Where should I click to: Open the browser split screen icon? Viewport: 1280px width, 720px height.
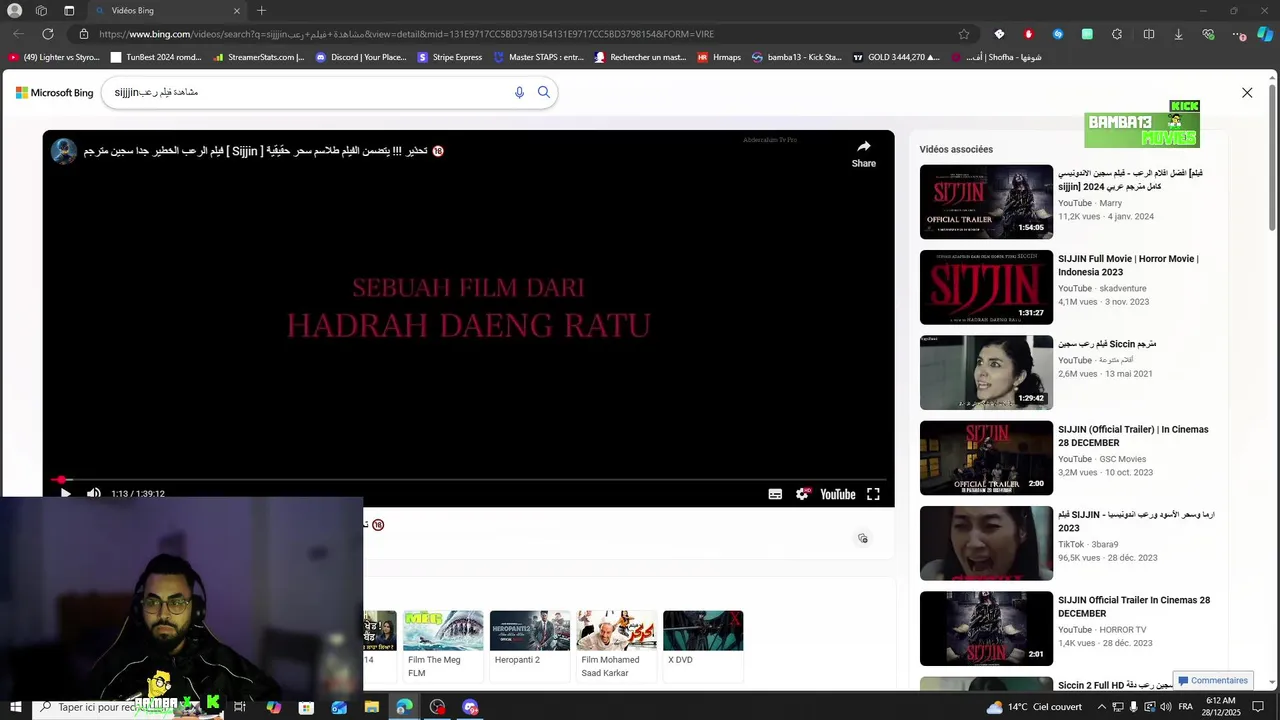[1149, 34]
